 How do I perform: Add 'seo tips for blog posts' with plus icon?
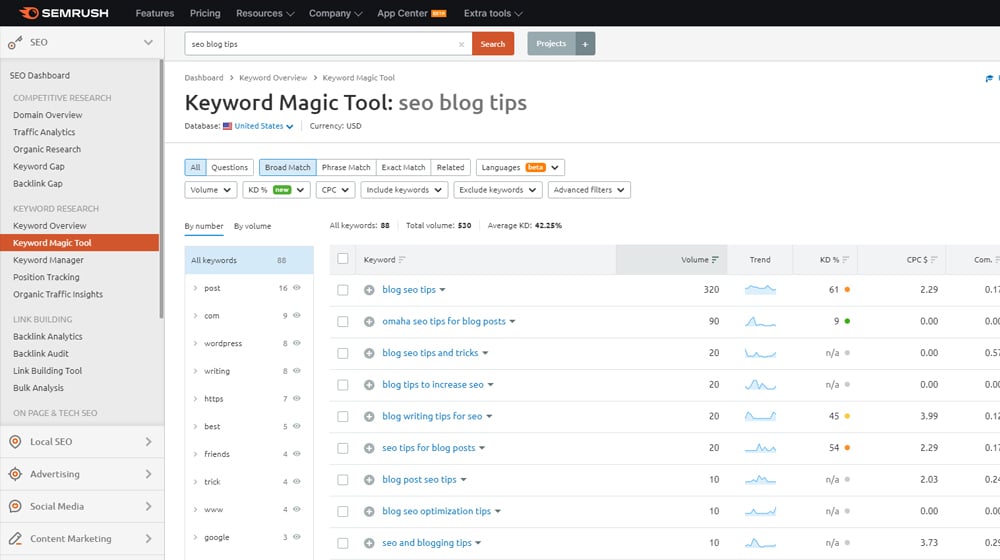(x=369, y=448)
